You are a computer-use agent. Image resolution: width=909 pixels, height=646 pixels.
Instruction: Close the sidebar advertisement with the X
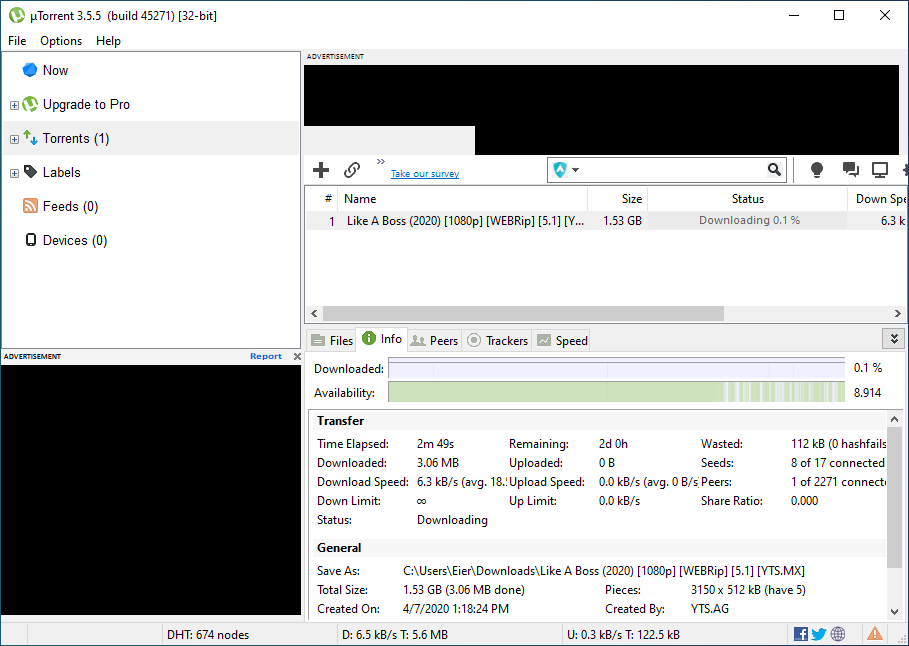296,356
